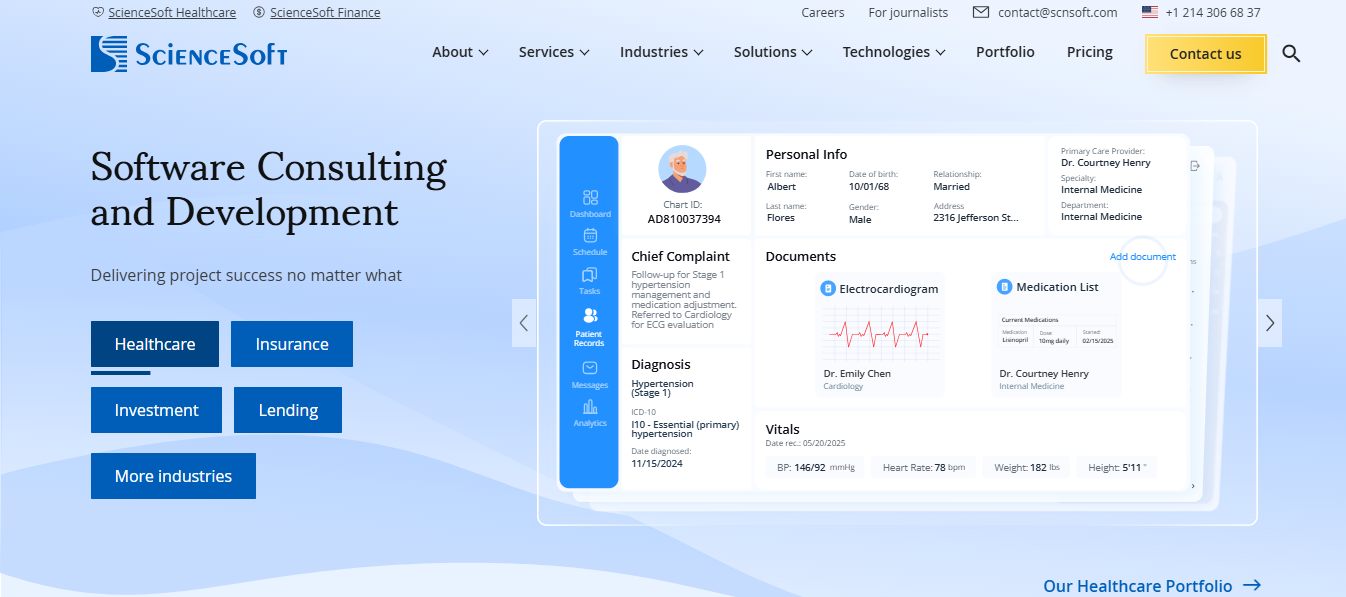Switch to the Lending industry tab
The height and width of the screenshot is (597, 1346).
point(288,410)
